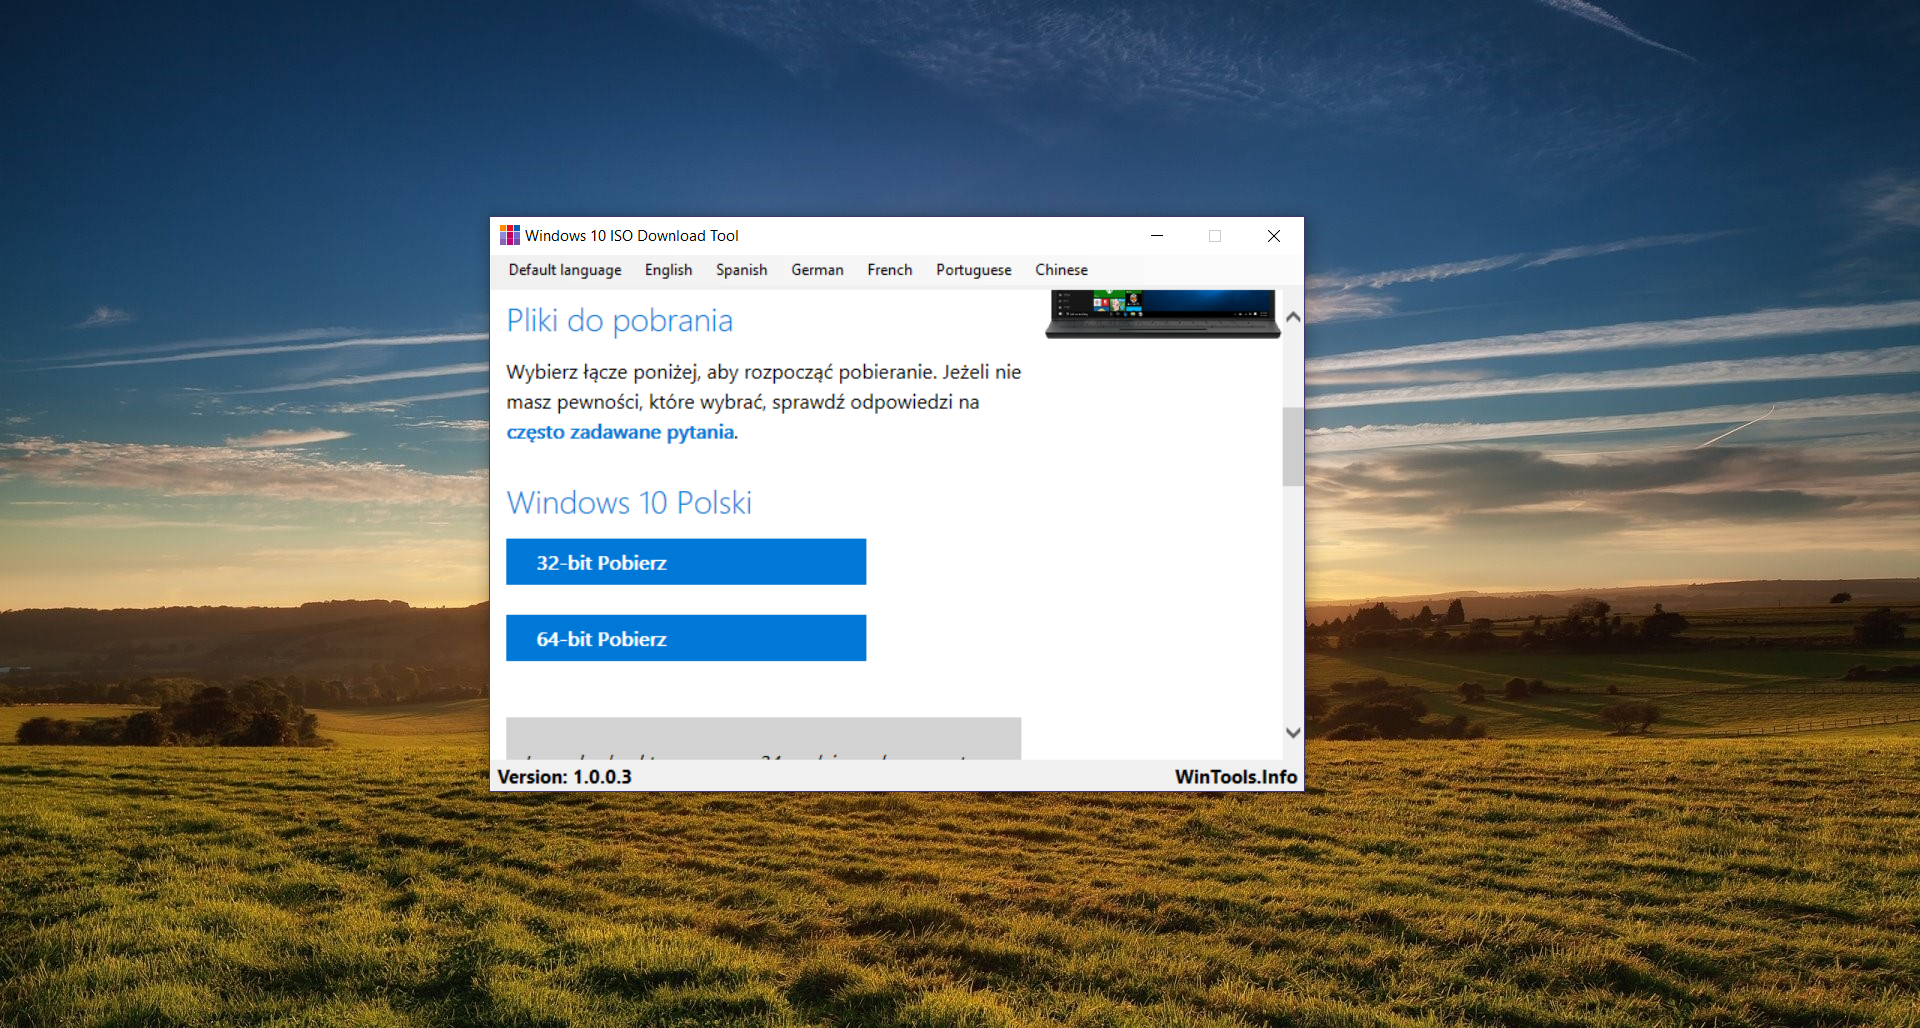This screenshot has height=1028, width=1920.
Task: Minimize the ISO Download Tool window
Action: 1157,236
